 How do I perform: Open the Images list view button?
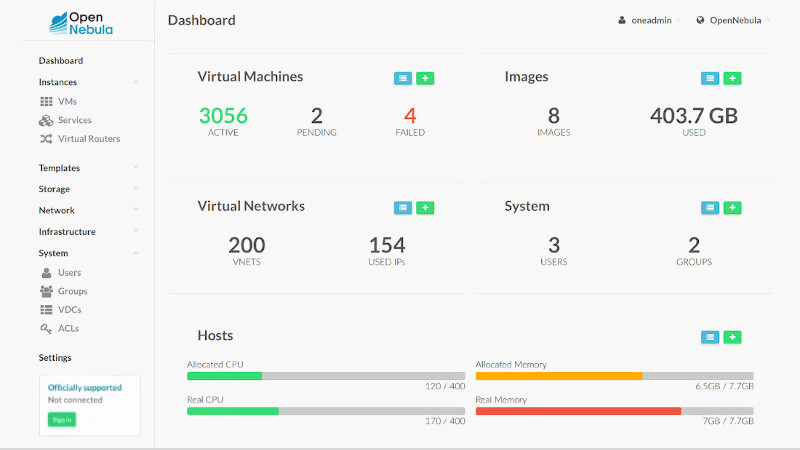pyautogui.click(x=710, y=78)
